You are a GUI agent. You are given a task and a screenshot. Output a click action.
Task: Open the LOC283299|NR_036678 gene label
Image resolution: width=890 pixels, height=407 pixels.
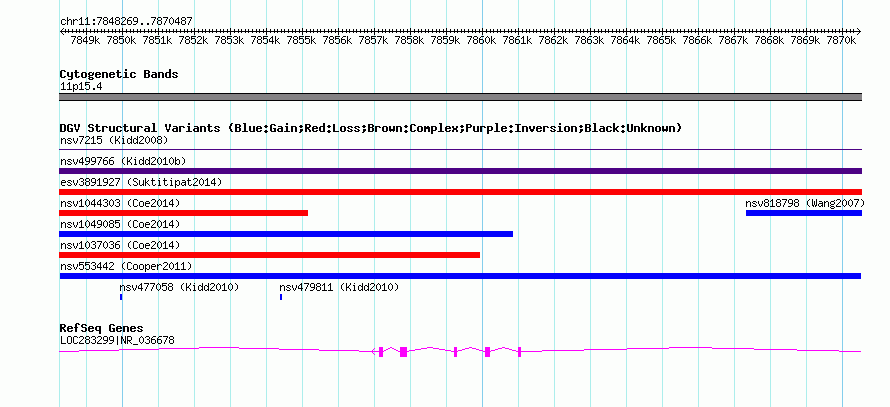click(x=117, y=341)
